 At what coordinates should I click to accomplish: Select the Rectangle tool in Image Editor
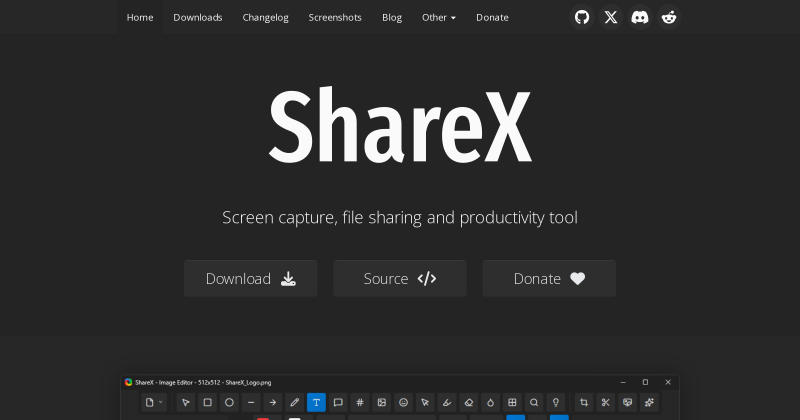tap(208, 402)
